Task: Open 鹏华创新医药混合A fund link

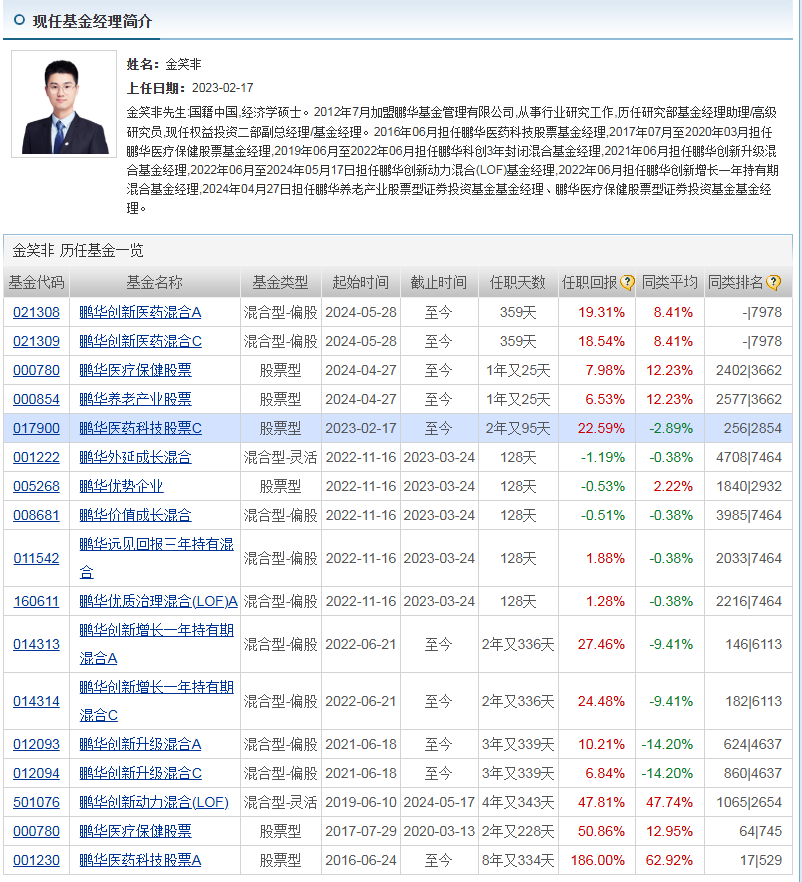Action: pos(140,312)
